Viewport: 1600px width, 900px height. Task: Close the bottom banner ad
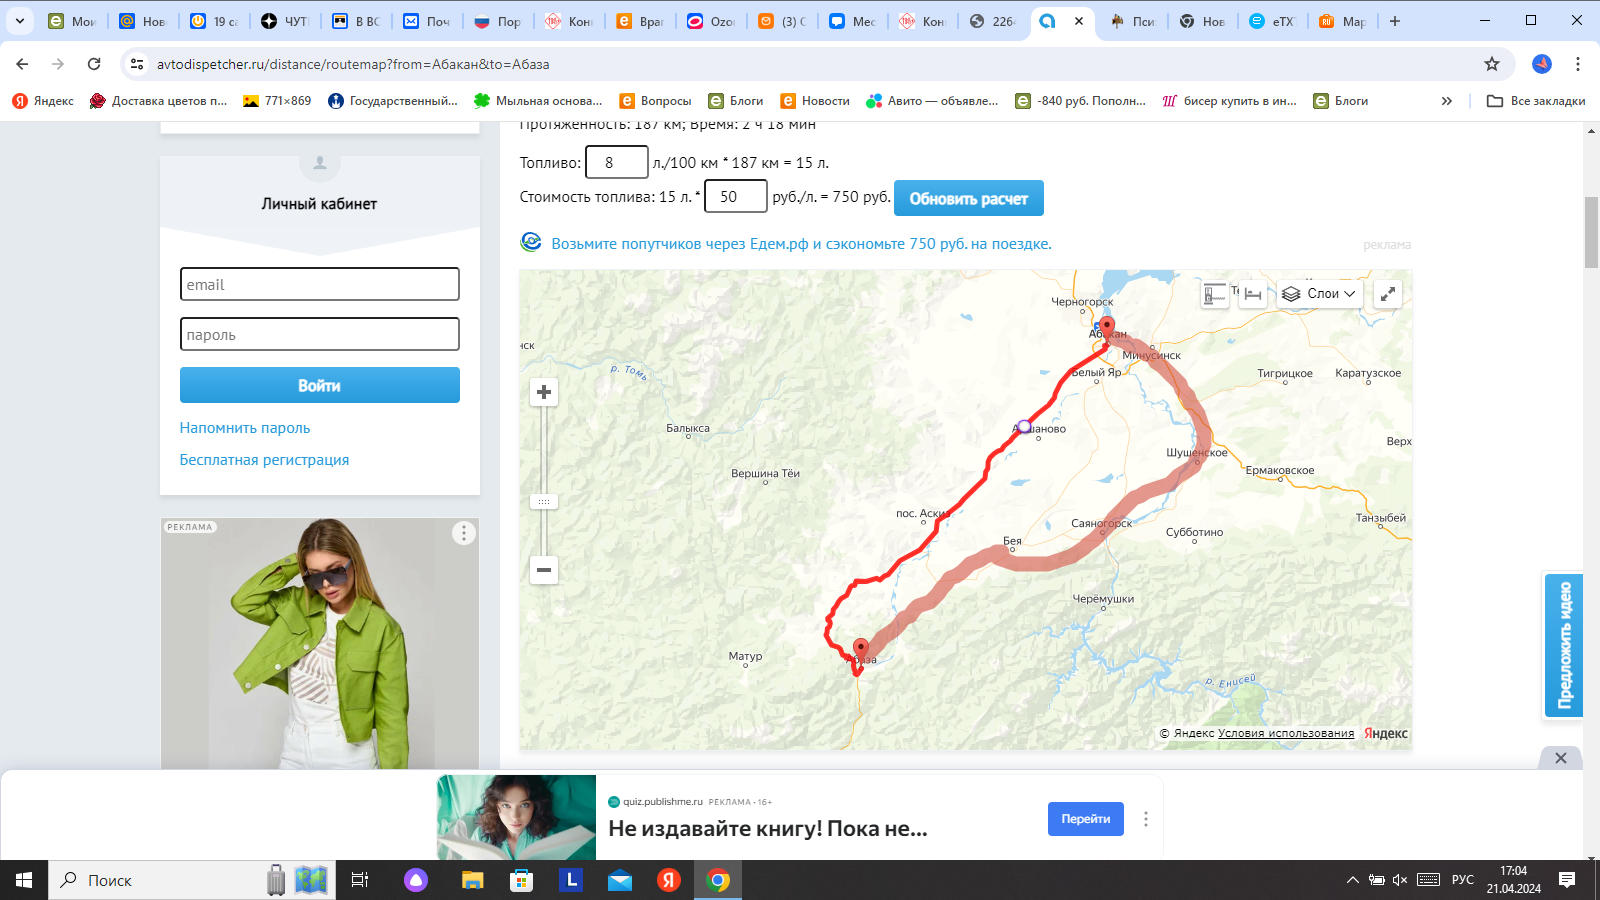pos(1561,758)
